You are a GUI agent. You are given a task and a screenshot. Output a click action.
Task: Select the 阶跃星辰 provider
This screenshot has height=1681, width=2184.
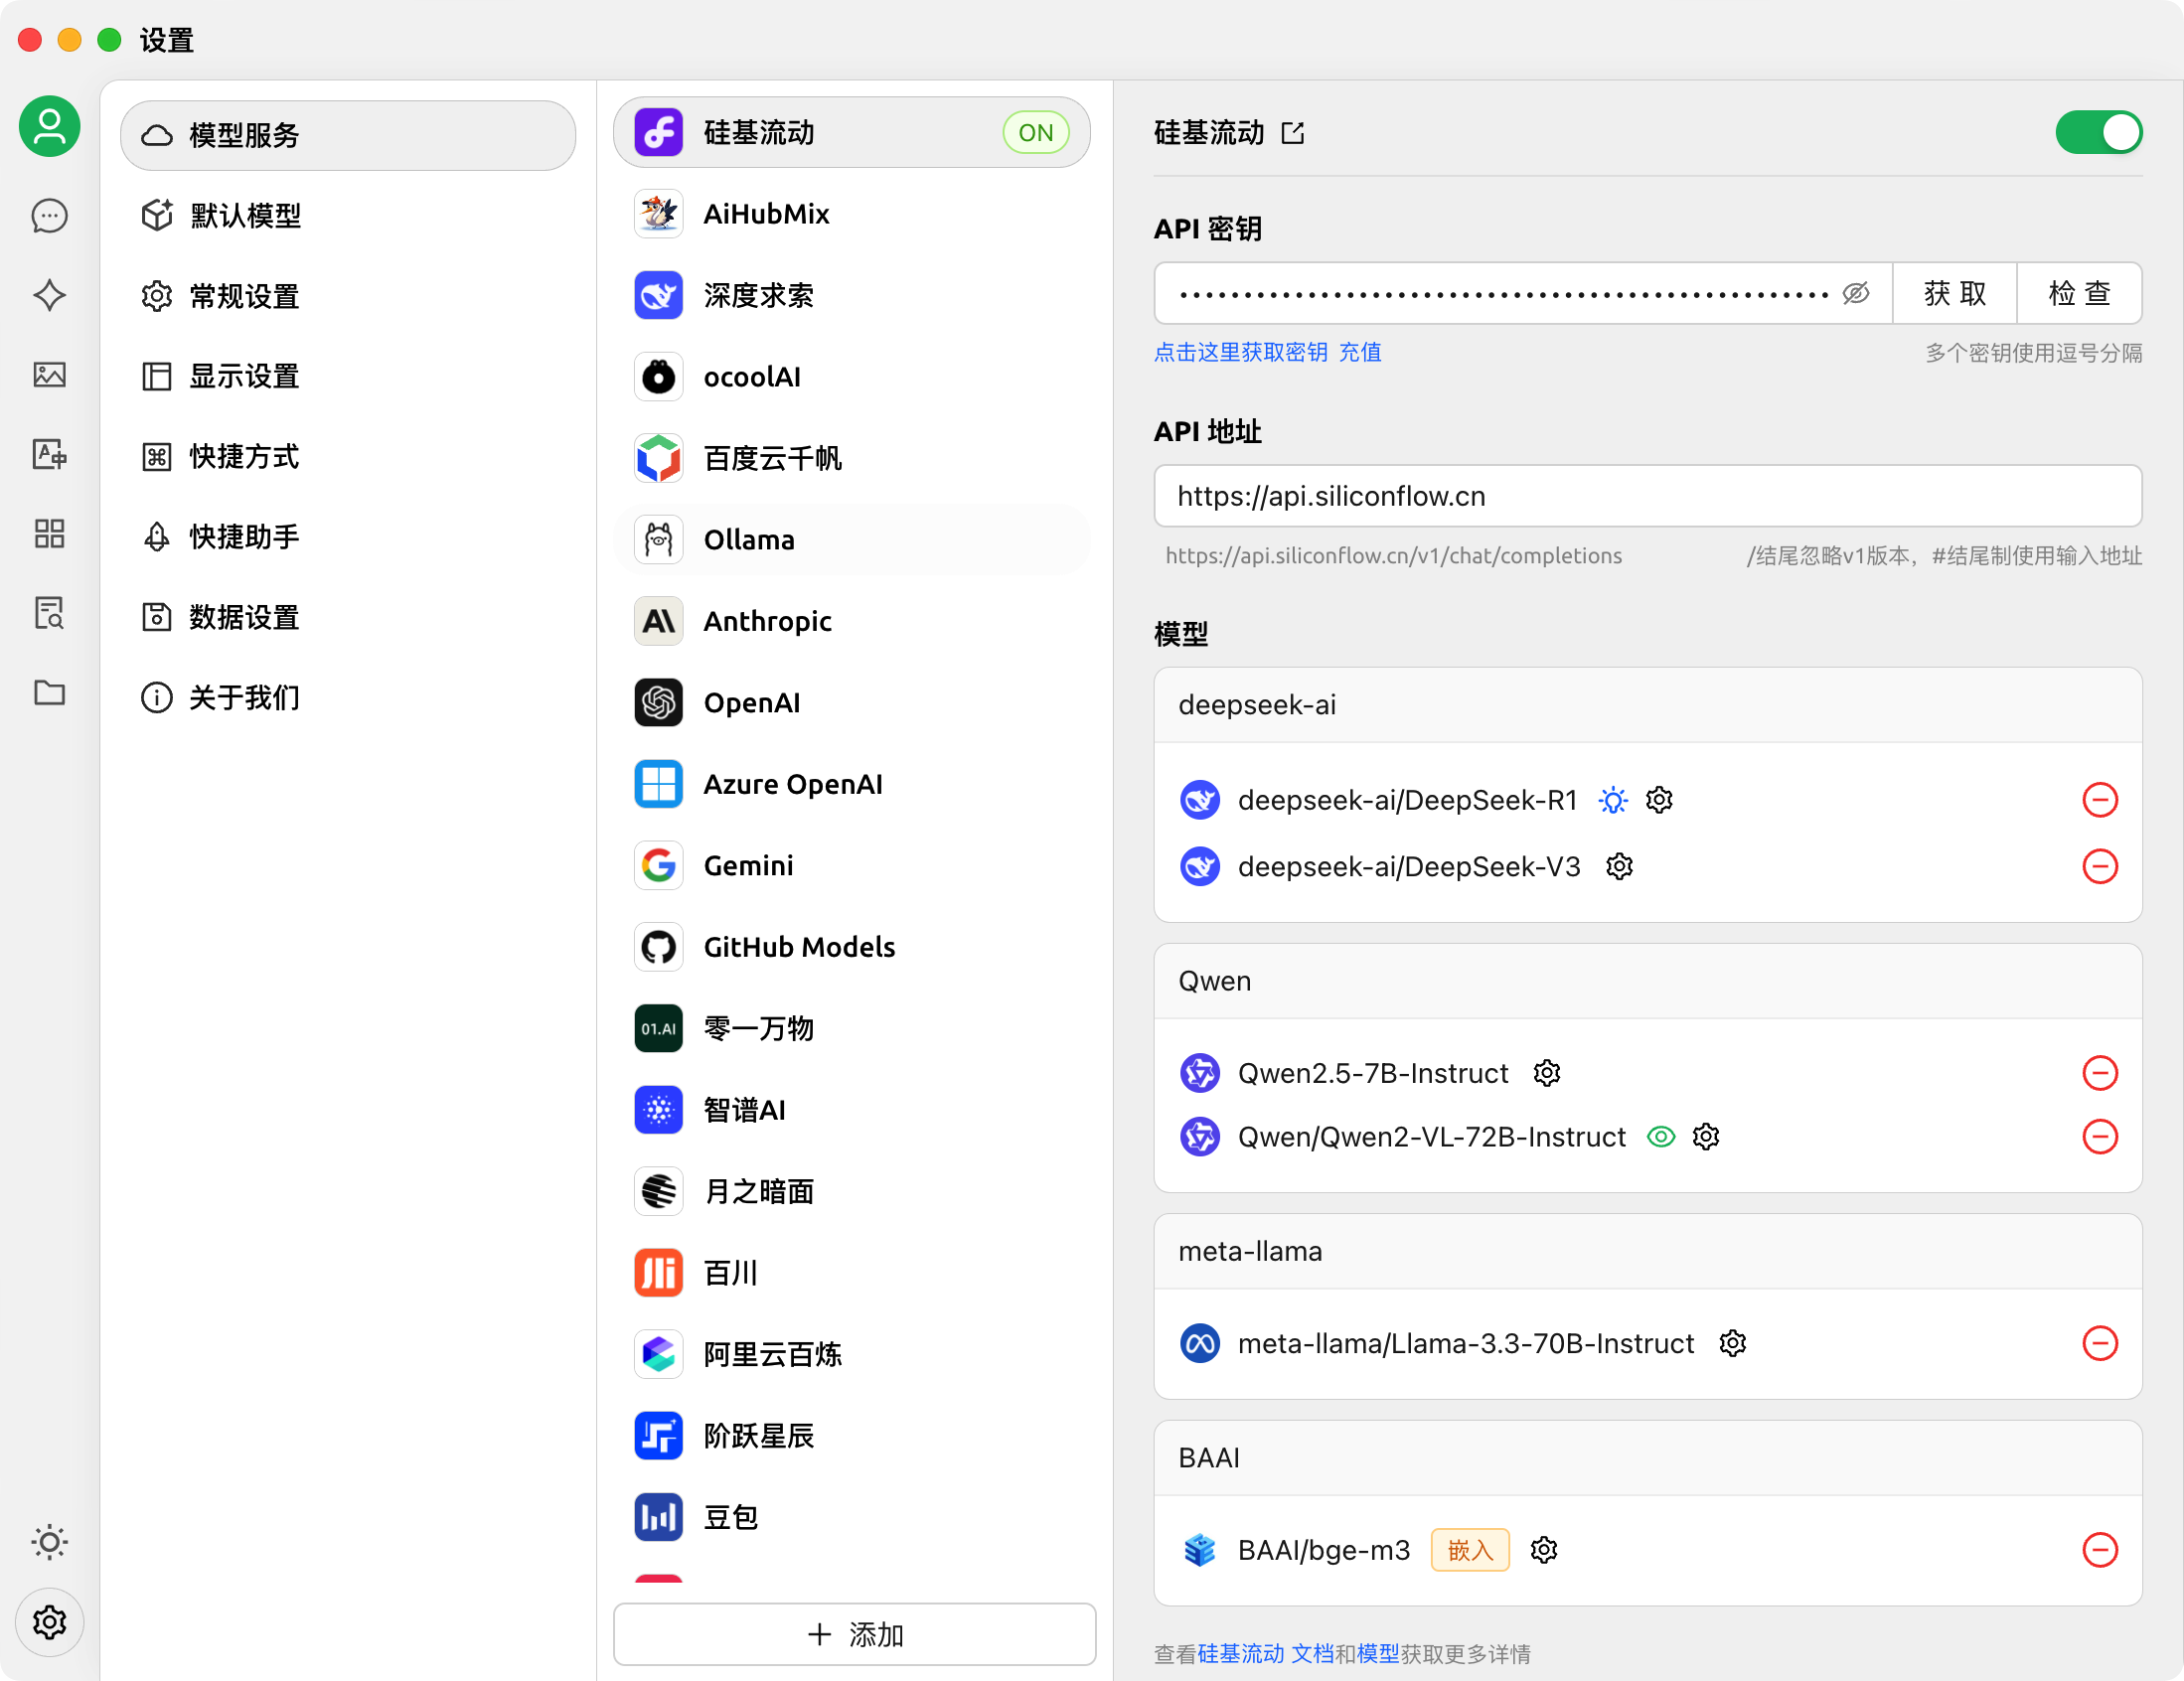[x=851, y=1436]
